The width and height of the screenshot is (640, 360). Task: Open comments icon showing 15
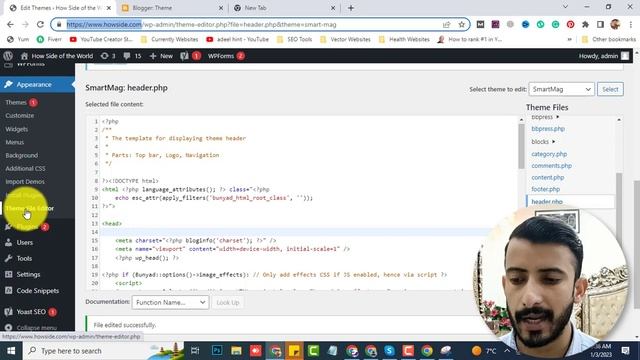click(132, 56)
